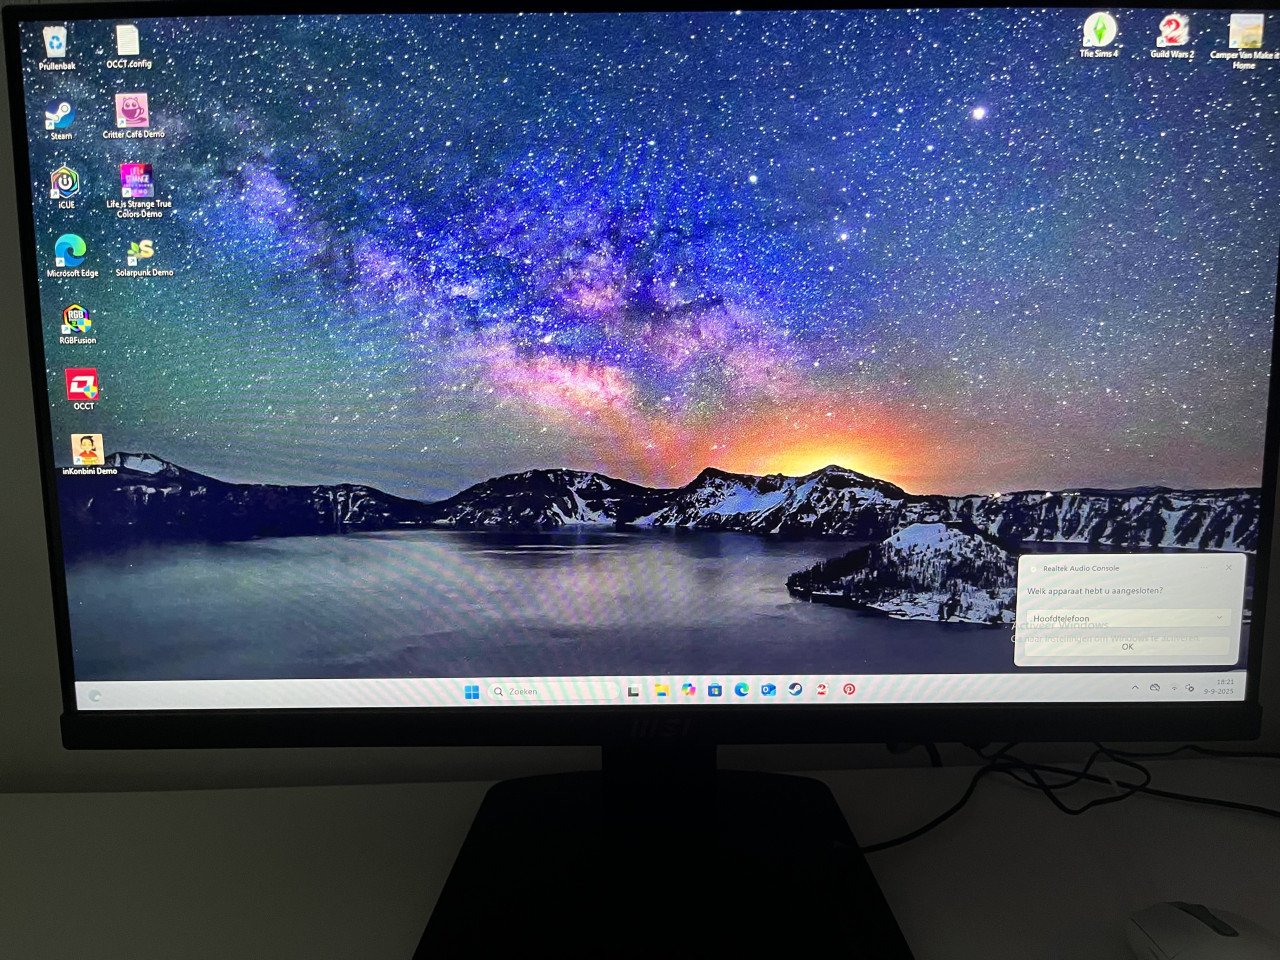Viewport: 1280px width, 960px height.
Task: Open network status in system tray
Action: click(1174, 689)
